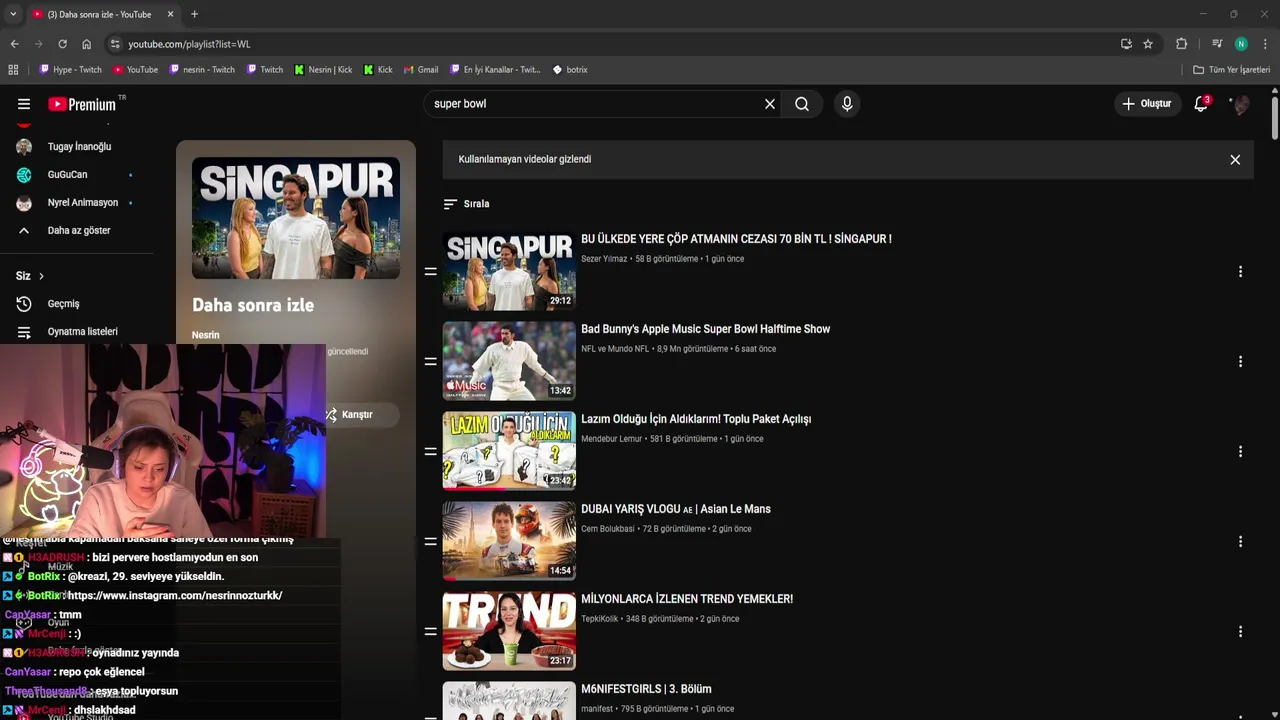Screen dimensions: 1280x720
Task: Close the 'Daha sonra izle' browser tab
Action: tap(170, 14)
